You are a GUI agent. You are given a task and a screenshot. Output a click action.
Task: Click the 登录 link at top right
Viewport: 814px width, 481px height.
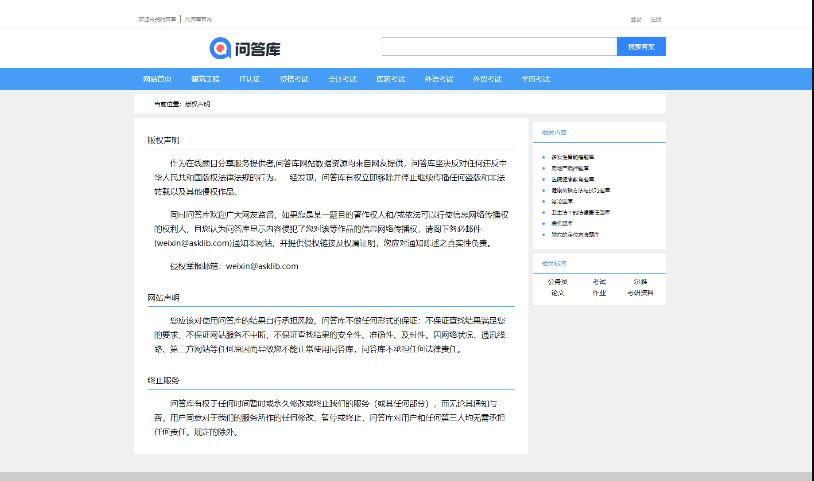pyautogui.click(x=636, y=19)
